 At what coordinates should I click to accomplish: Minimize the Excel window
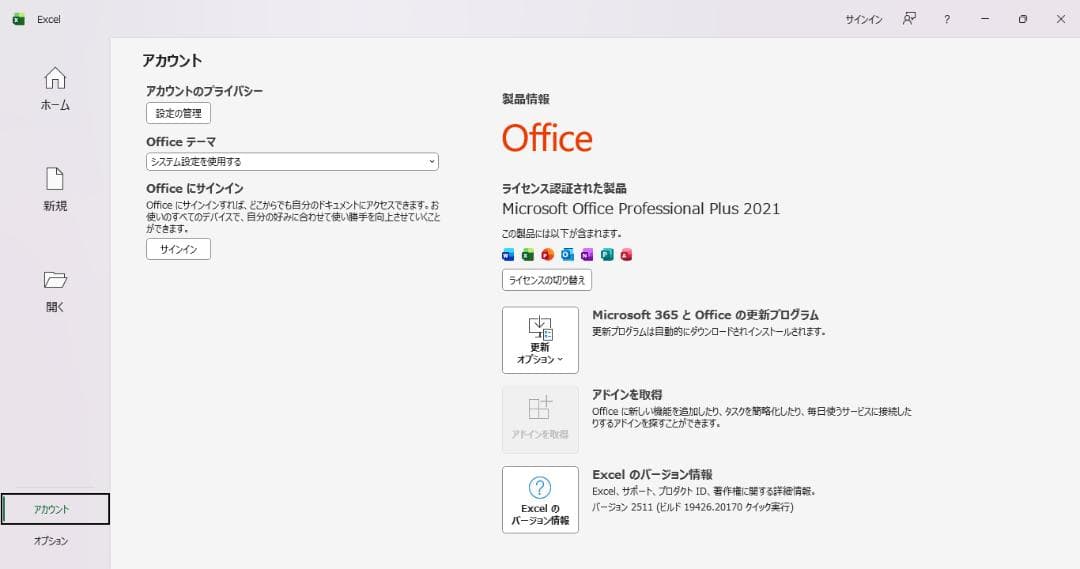click(985, 19)
